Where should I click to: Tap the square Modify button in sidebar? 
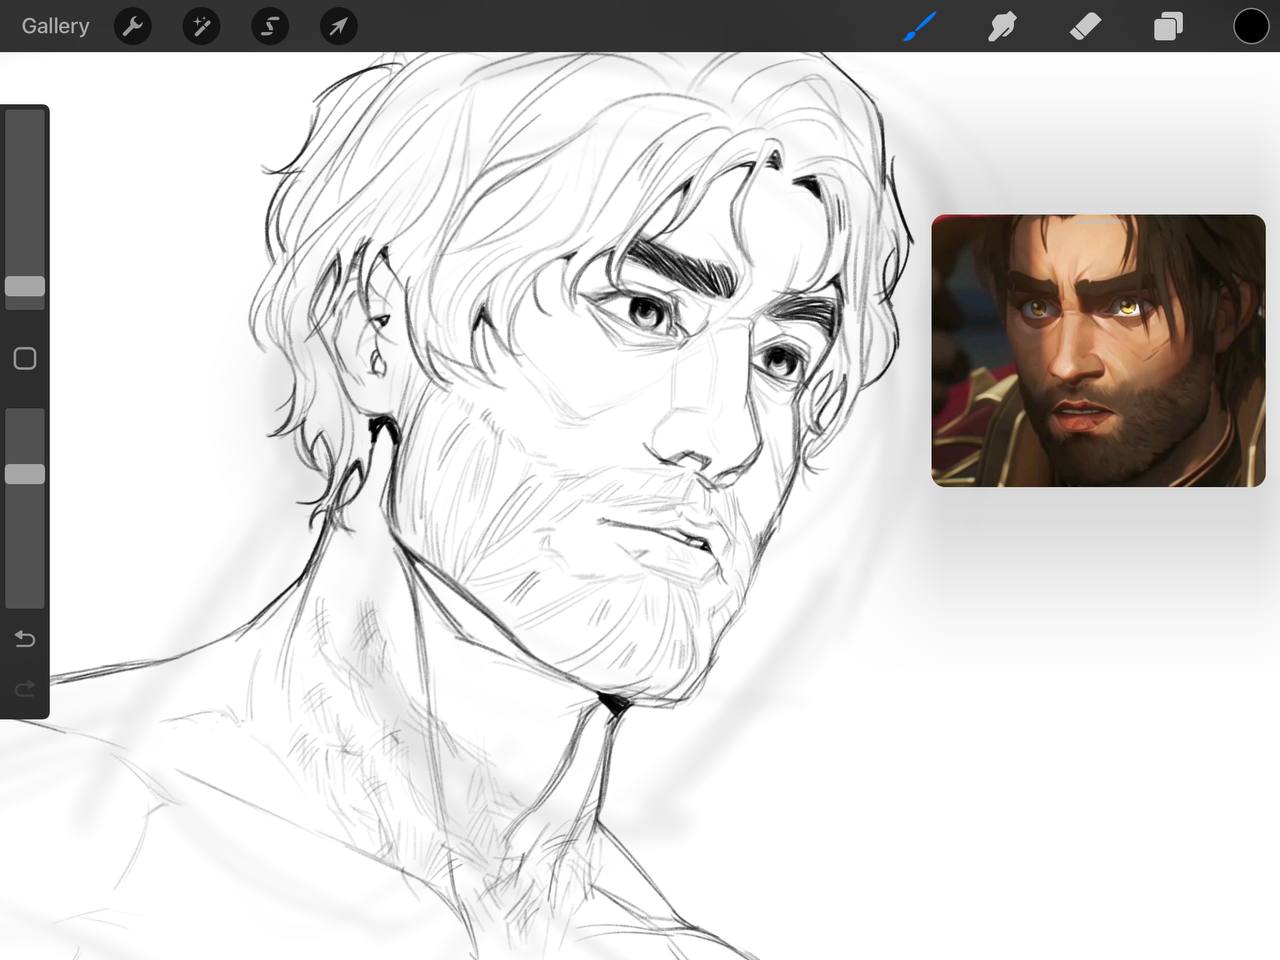25,359
